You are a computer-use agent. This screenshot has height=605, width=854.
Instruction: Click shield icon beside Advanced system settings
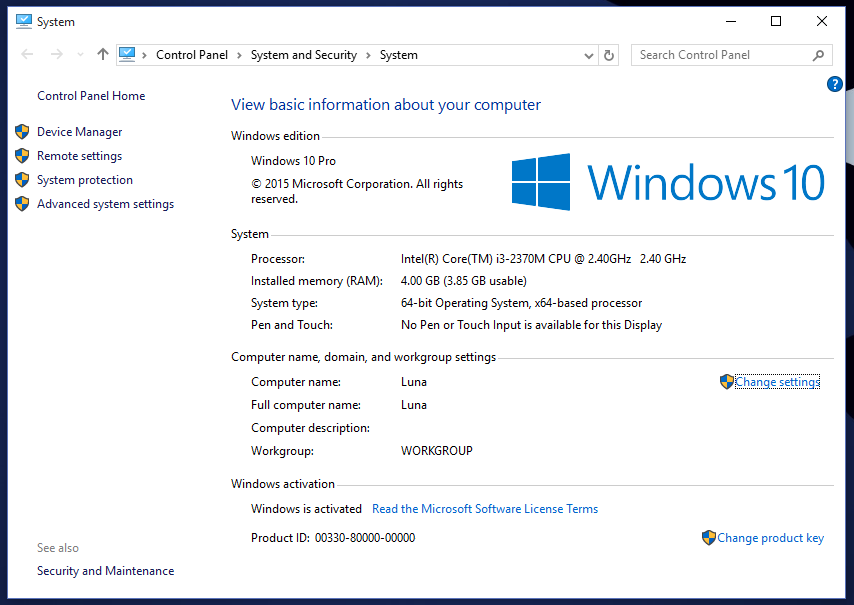[x=22, y=204]
